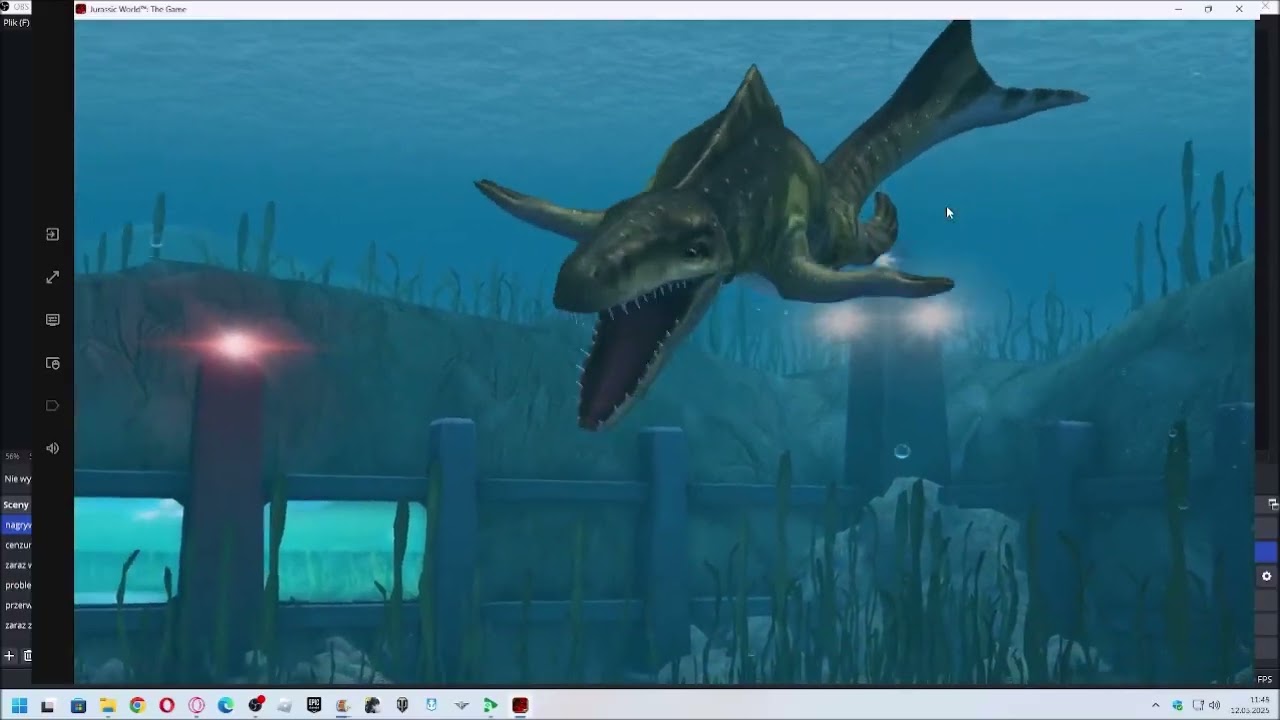Click the exit icon in the game side panel

tap(53, 234)
